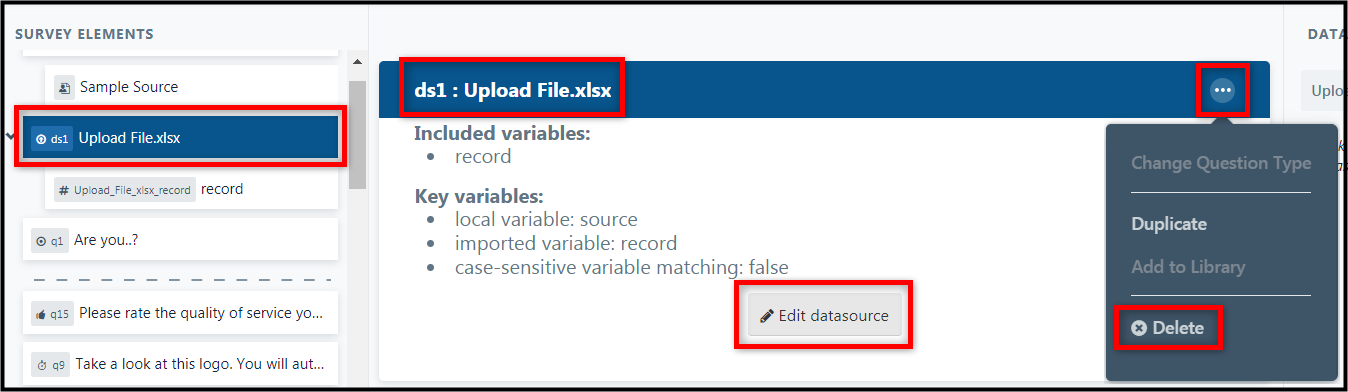The width and height of the screenshot is (1348, 392).
Task: Open the q15 thumbs-up rating question
Action: tap(181, 313)
